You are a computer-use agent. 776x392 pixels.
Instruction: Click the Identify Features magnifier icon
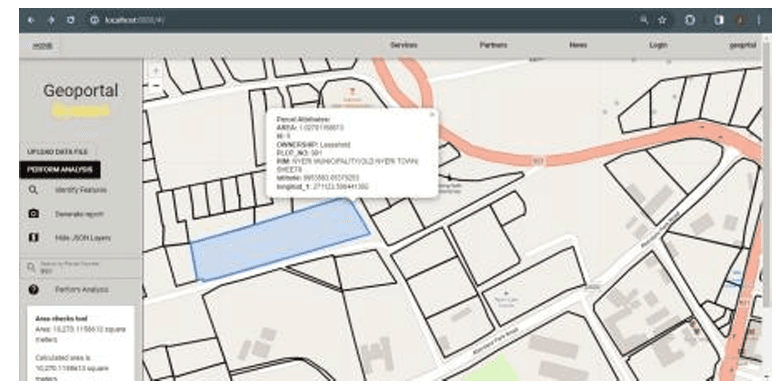[x=33, y=190]
